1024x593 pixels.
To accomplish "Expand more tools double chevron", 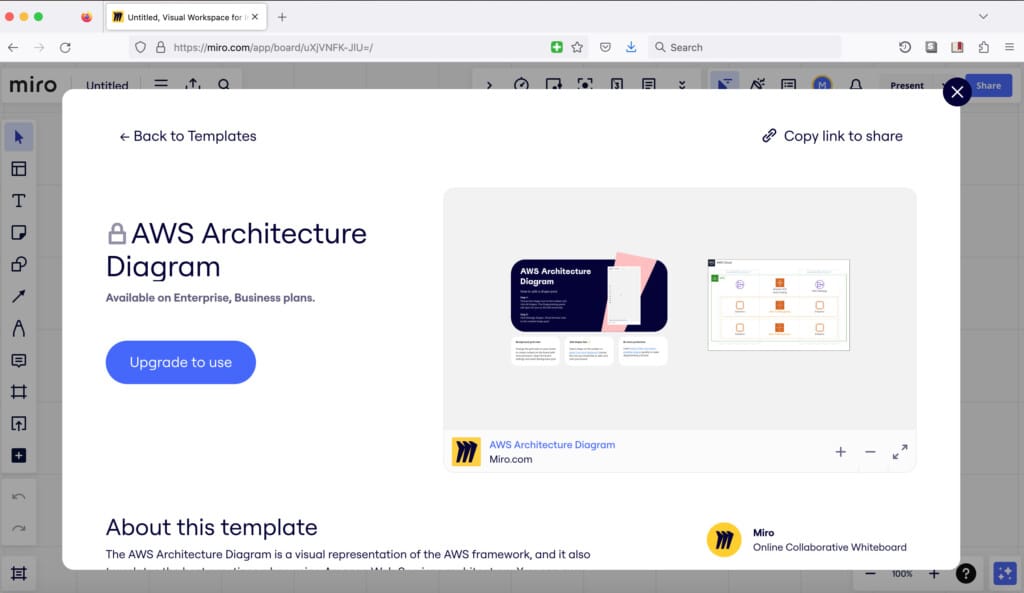I will click(x=682, y=85).
